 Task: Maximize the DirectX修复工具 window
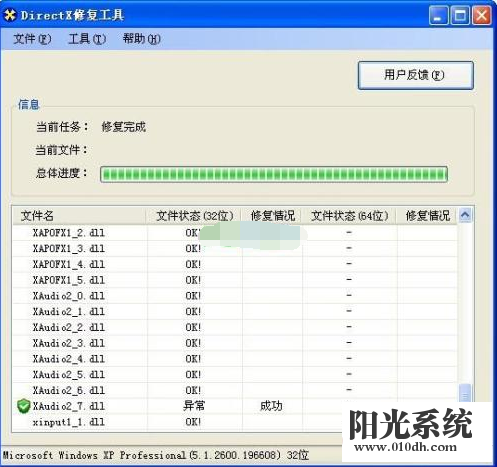460,15
